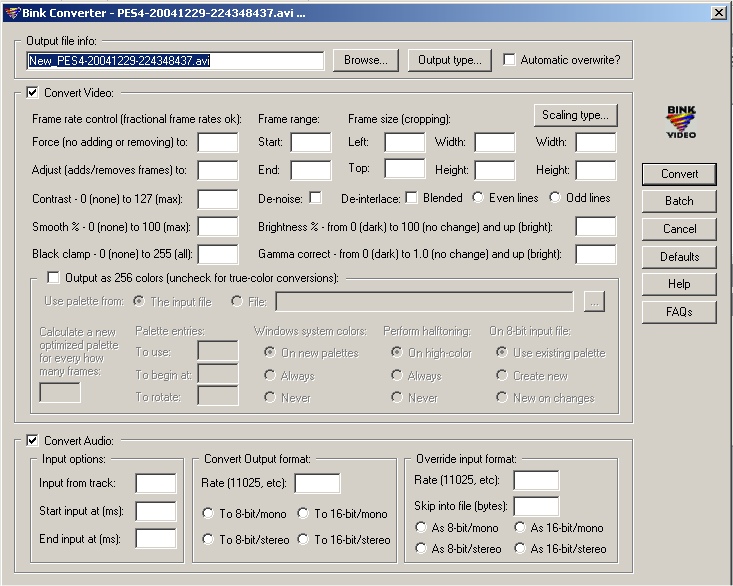733x586 pixels.
Task: Select Even lines de-interlace option
Action: (x=478, y=198)
